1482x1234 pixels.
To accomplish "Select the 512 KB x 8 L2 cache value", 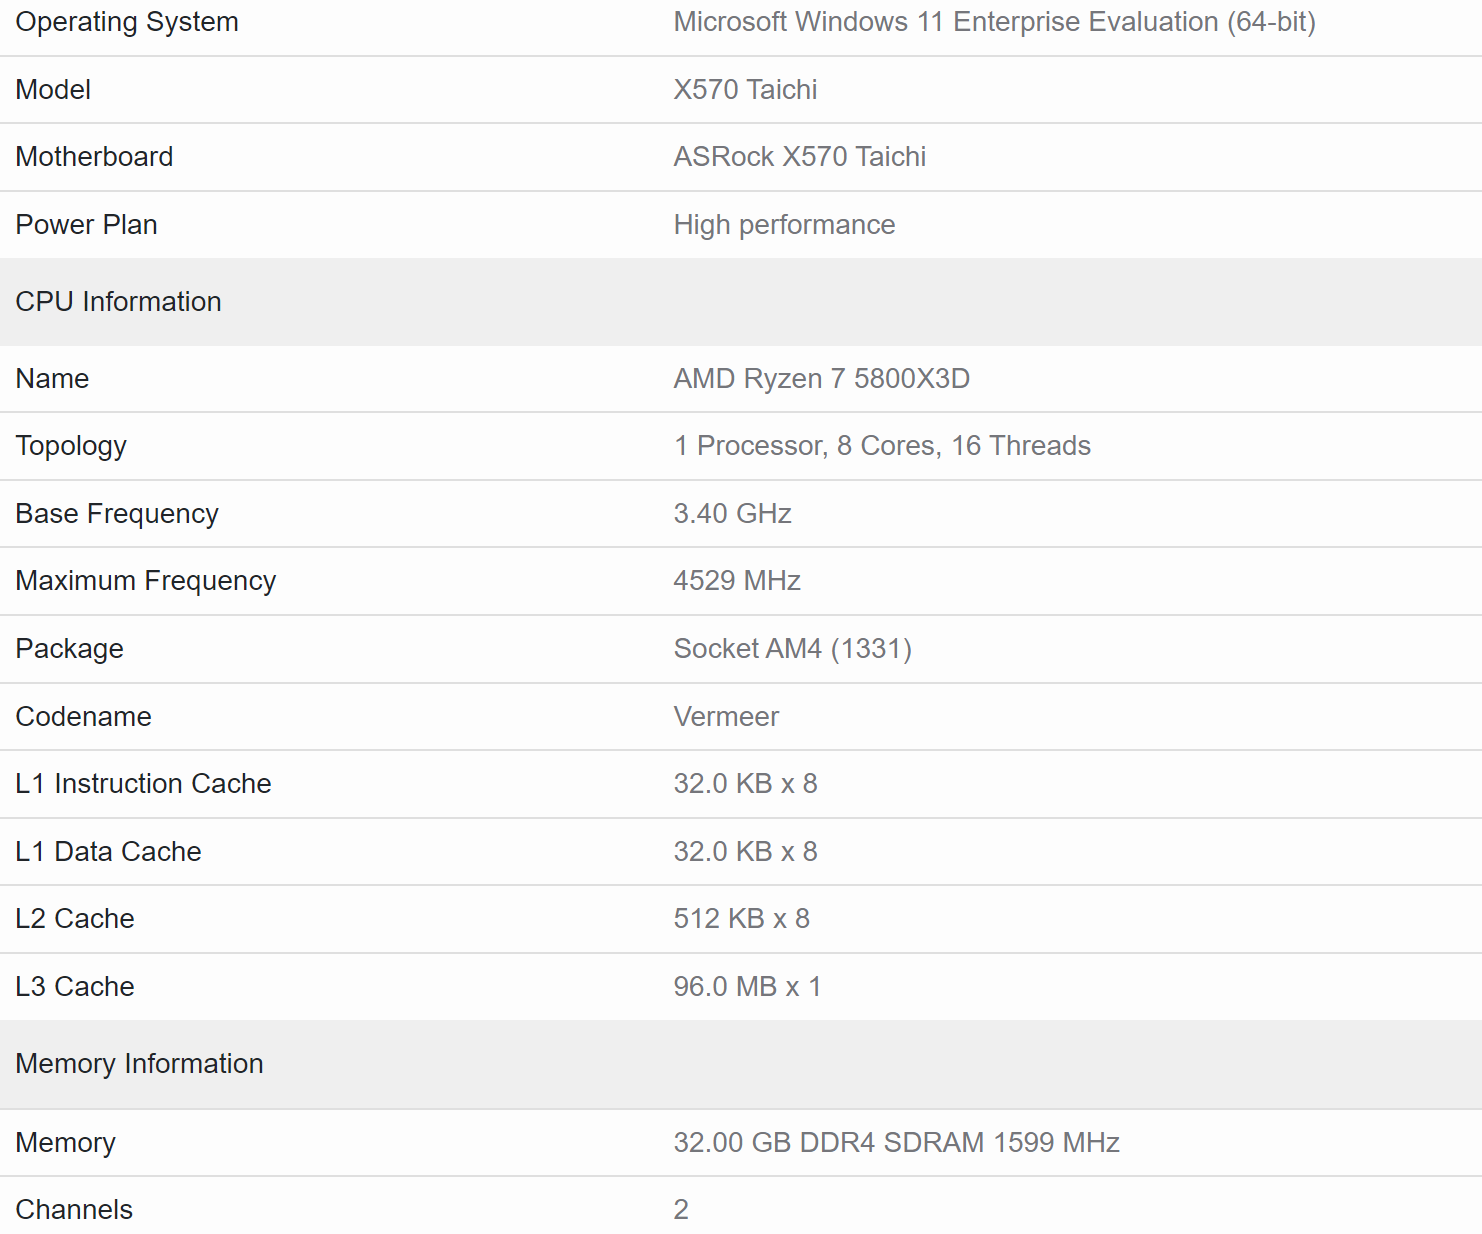I will click(741, 919).
